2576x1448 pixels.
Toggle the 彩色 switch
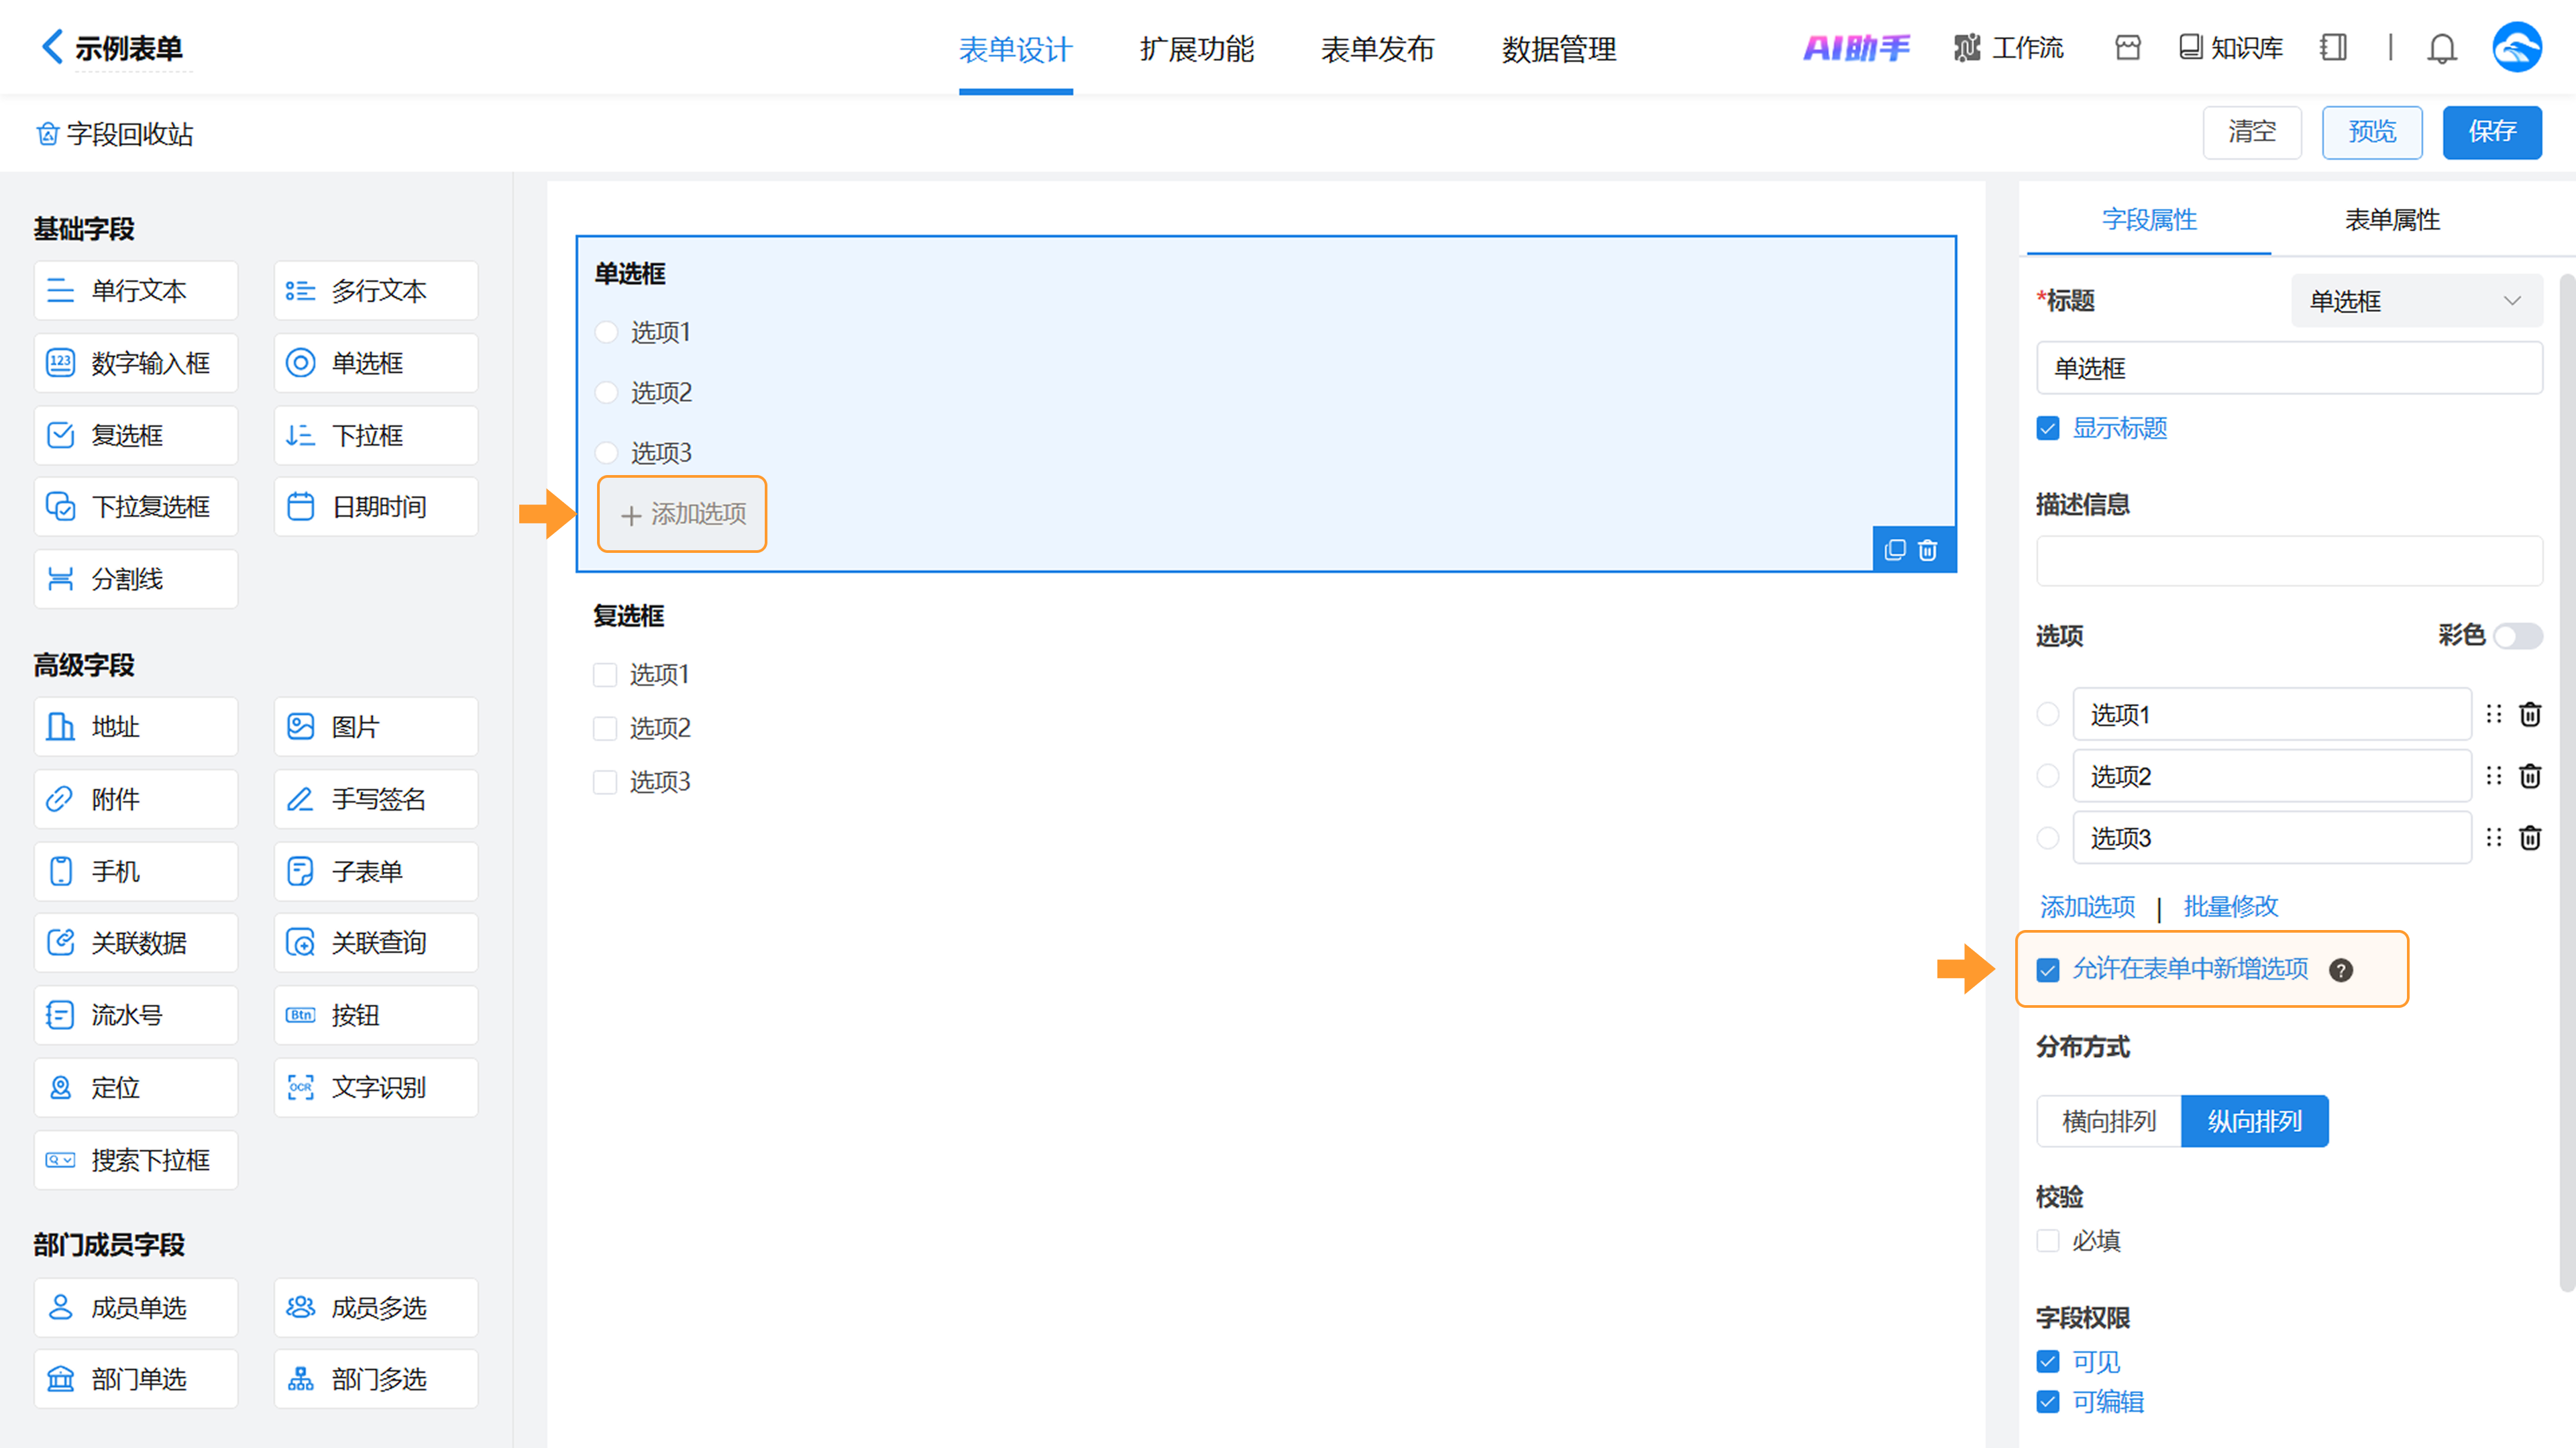[2518, 636]
